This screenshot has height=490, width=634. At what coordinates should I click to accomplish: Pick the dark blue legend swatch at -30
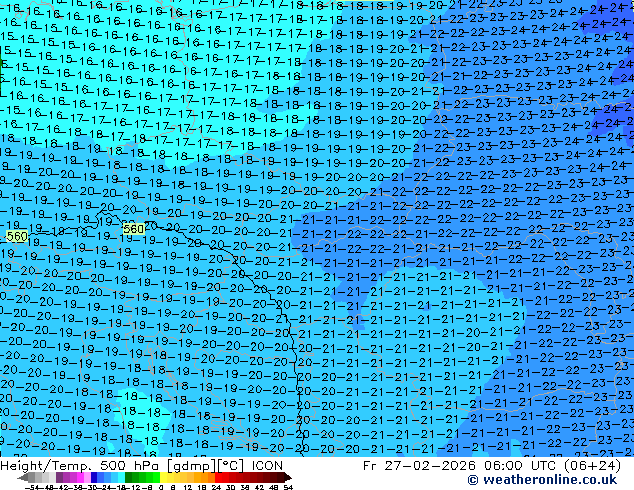(94, 477)
